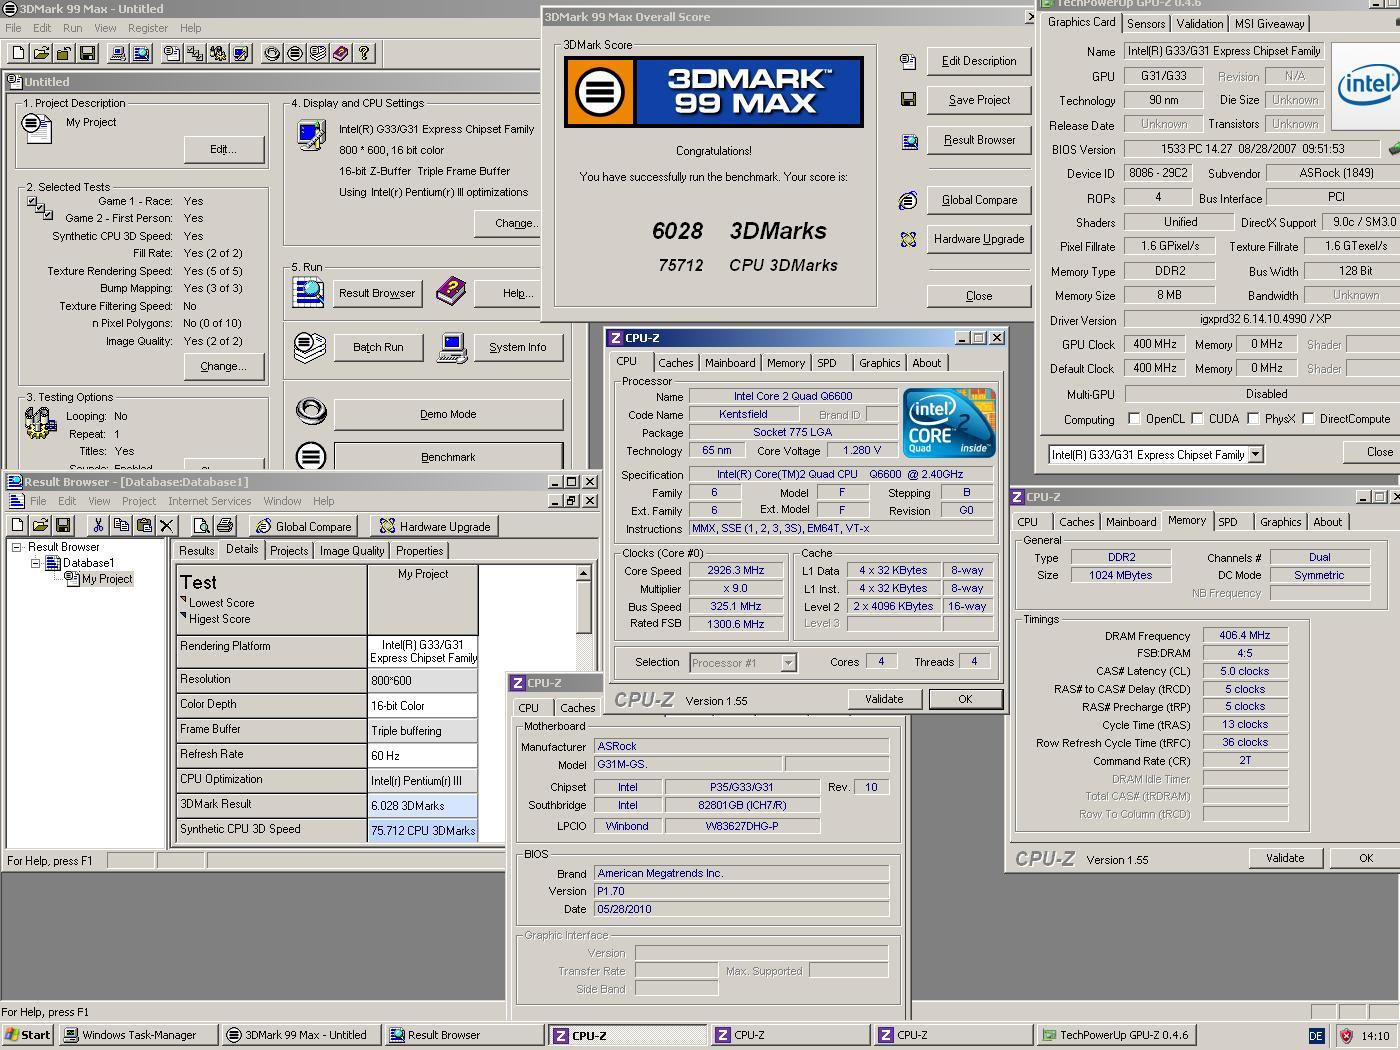Open Processor #1 selection dropdown in CPU-Z
The width and height of the screenshot is (1400, 1050).
coord(788,662)
